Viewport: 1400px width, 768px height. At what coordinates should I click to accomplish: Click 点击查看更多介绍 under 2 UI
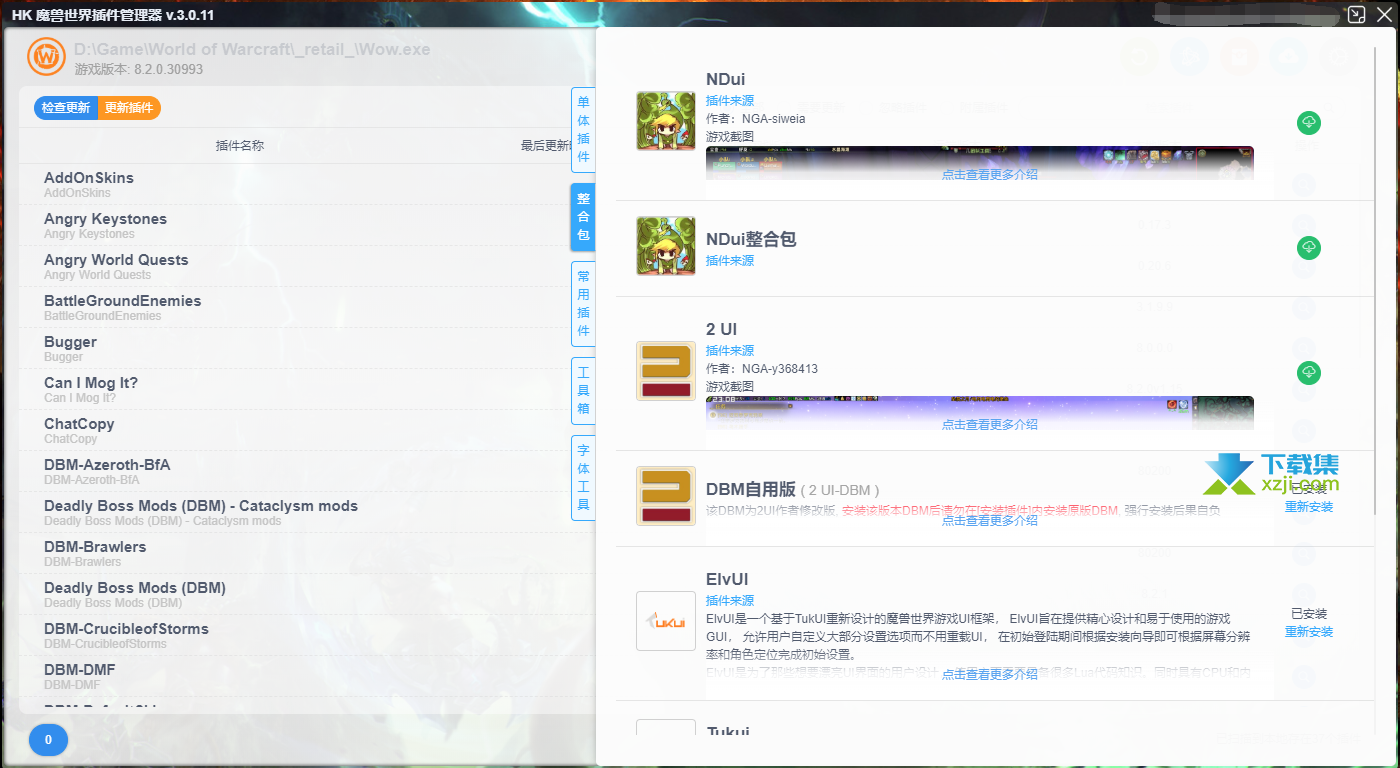(x=989, y=424)
